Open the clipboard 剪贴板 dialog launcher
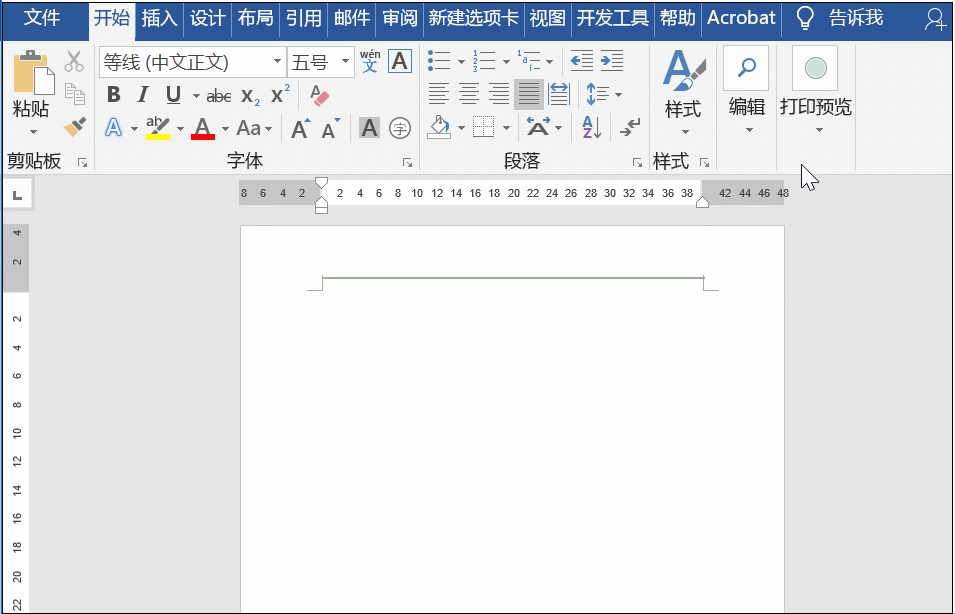 [82, 162]
